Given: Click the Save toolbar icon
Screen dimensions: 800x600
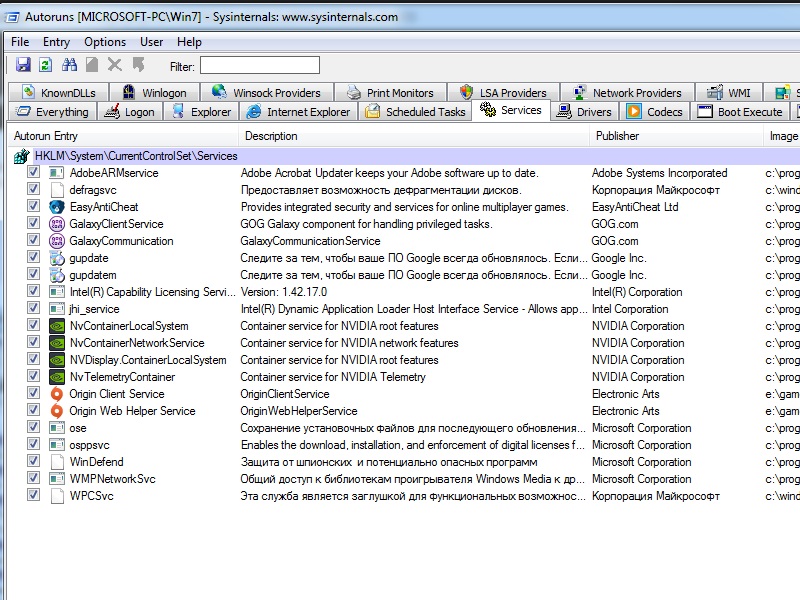Looking at the screenshot, I should click(23, 65).
